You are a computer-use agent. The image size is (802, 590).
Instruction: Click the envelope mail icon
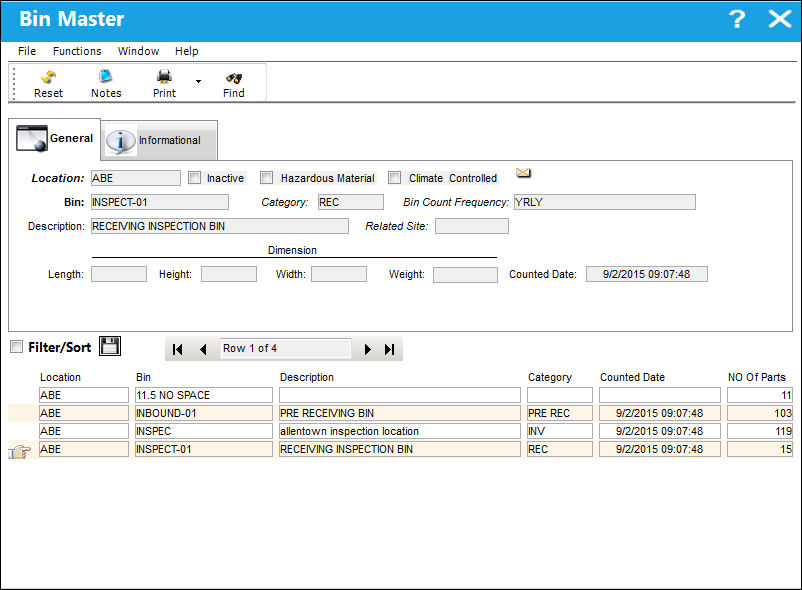point(523,173)
